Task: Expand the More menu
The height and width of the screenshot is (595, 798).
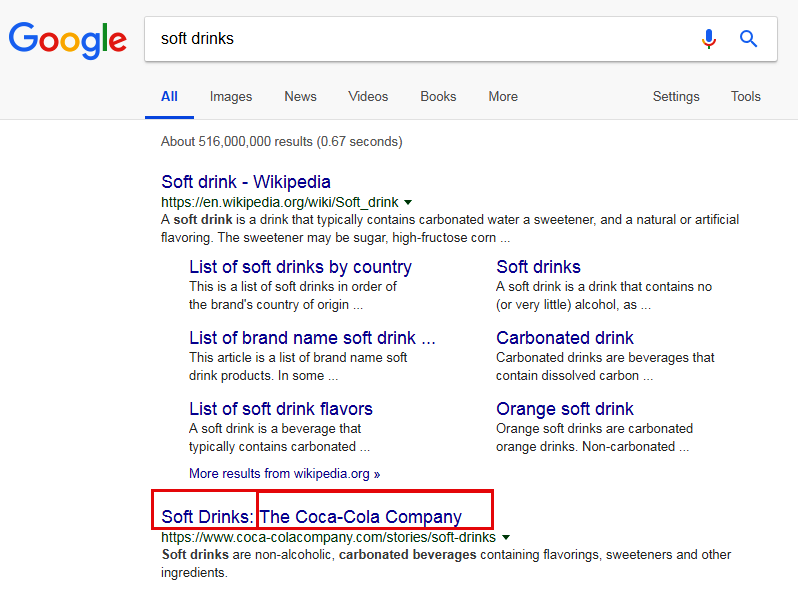Action: (x=503, y=97)
